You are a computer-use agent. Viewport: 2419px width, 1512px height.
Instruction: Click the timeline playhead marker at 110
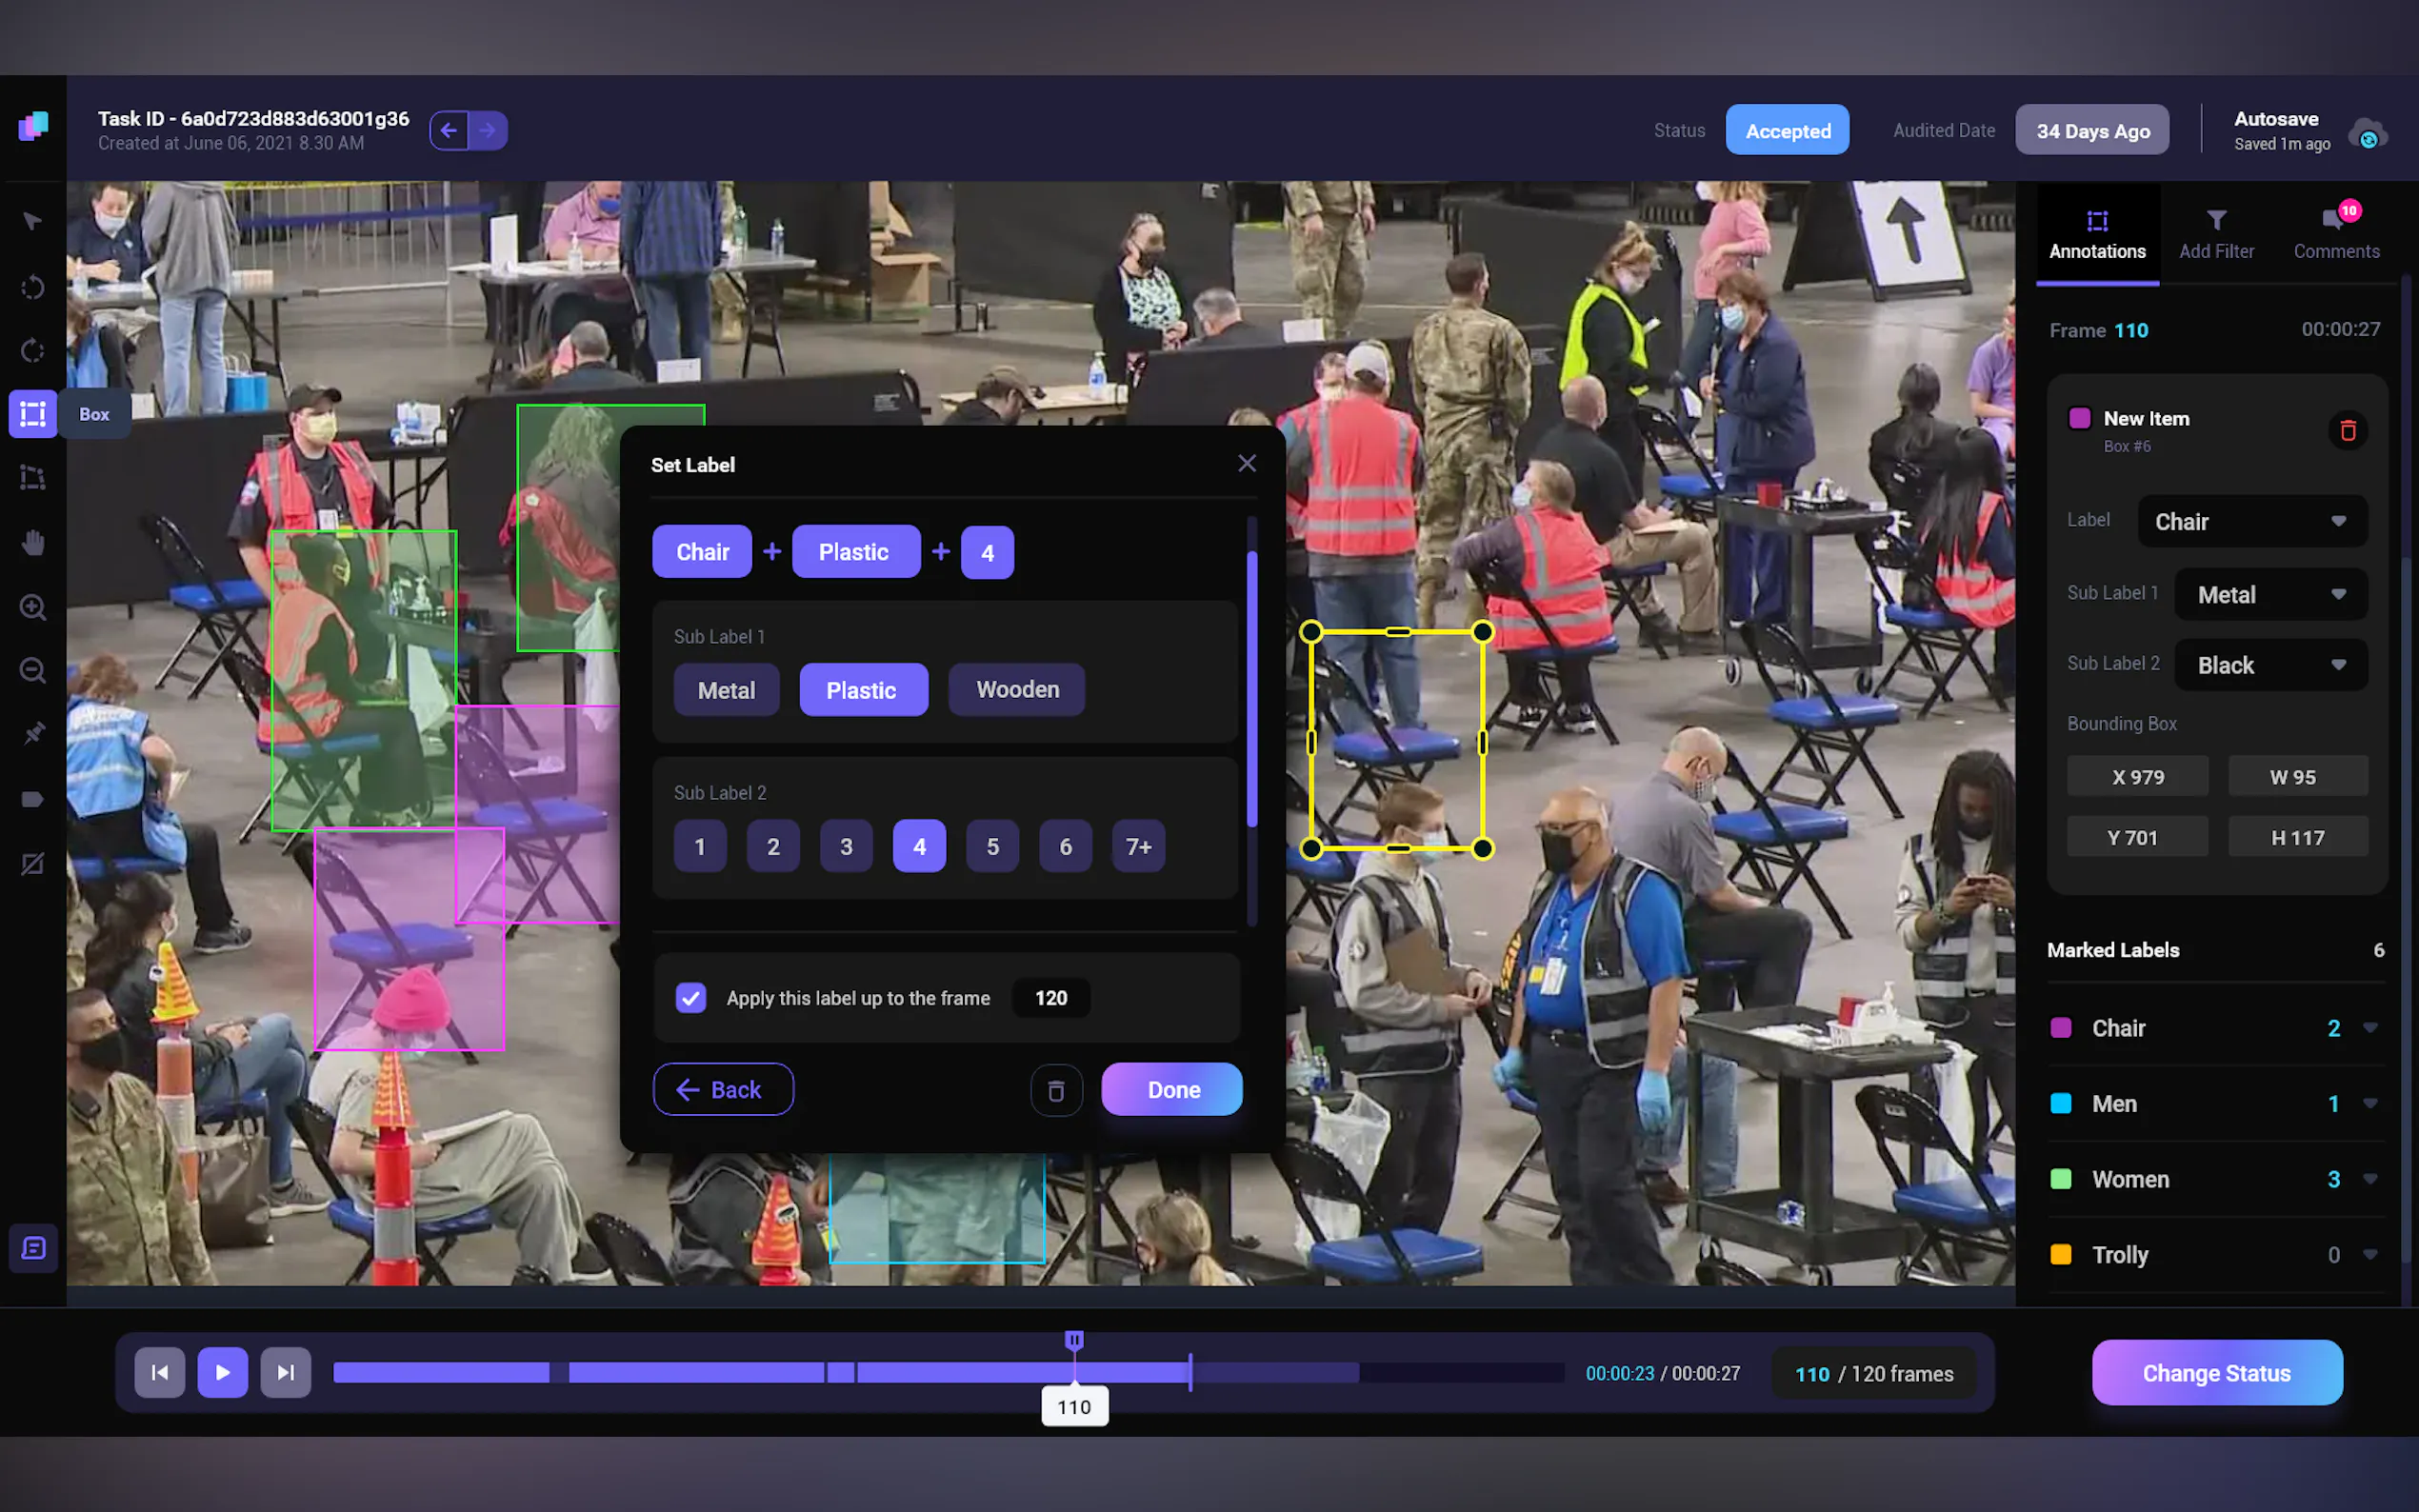[x=1074, y=1340]
